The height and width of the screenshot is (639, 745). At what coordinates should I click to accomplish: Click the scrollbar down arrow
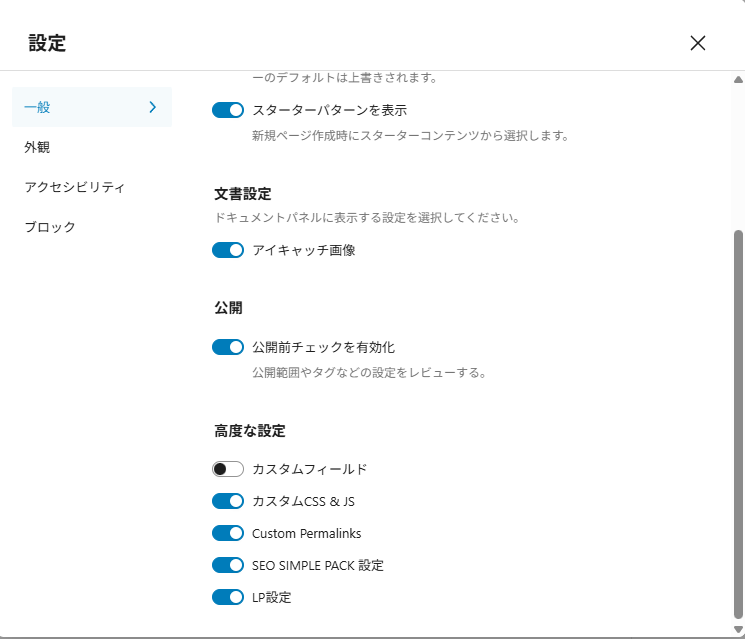(738, 630)
